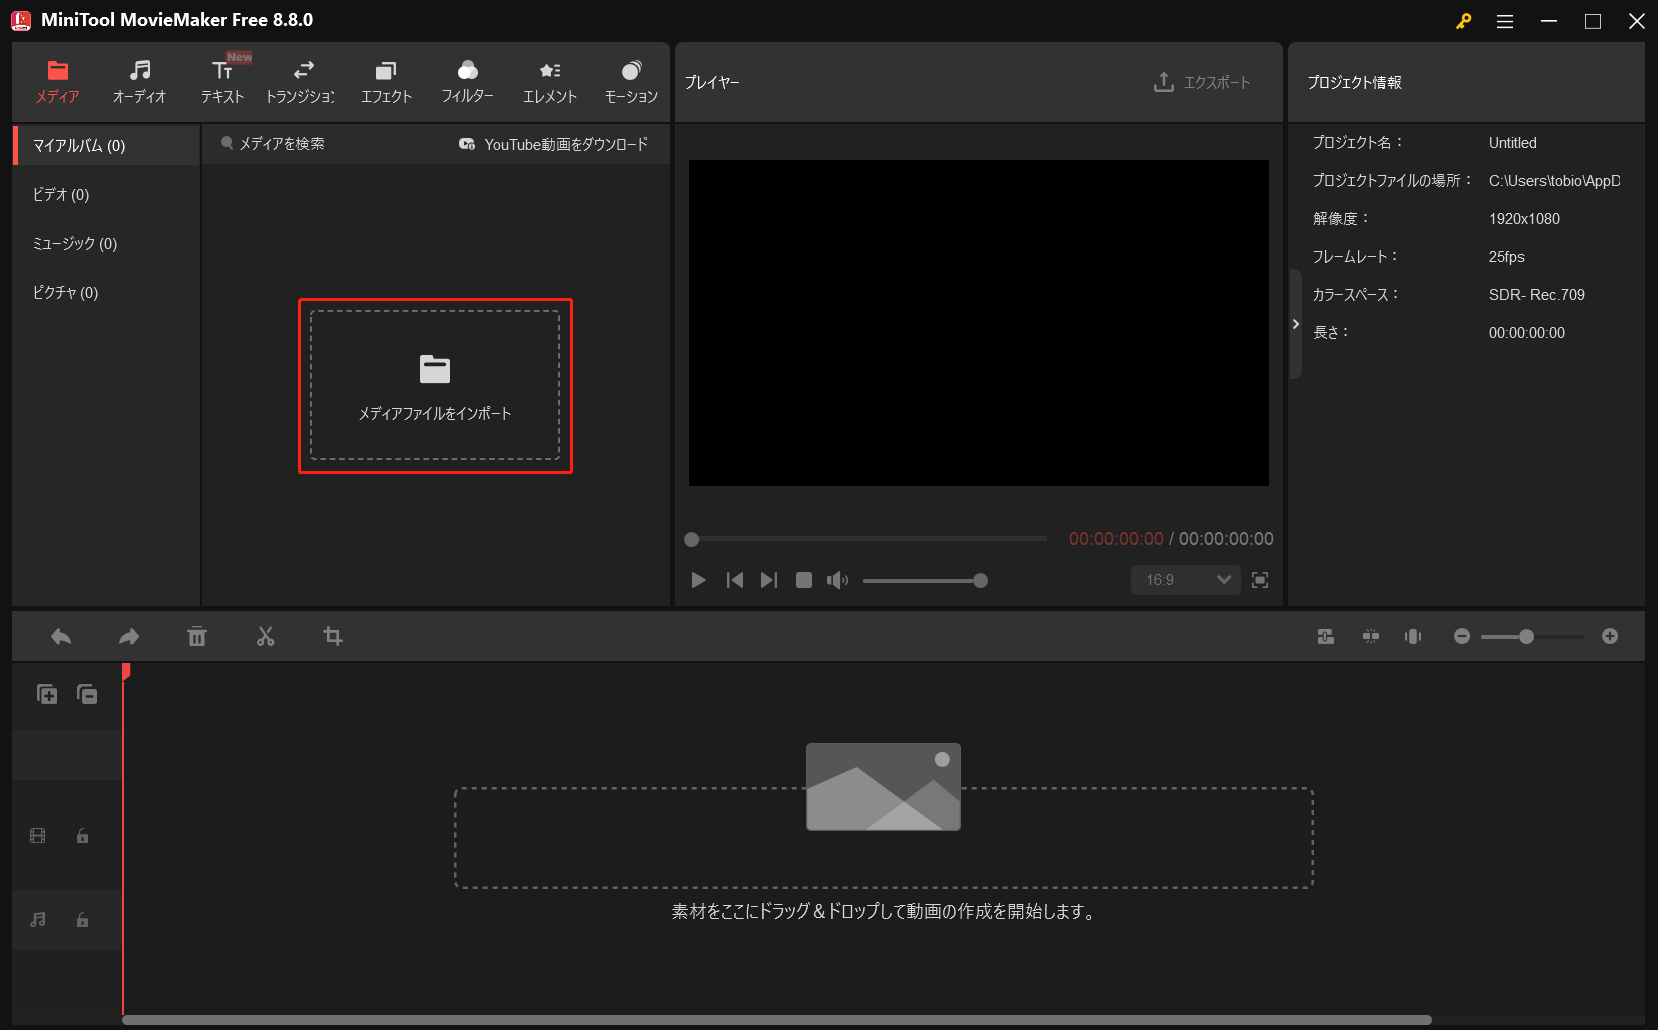Click the project file location path

click(x=1555, y=181)
